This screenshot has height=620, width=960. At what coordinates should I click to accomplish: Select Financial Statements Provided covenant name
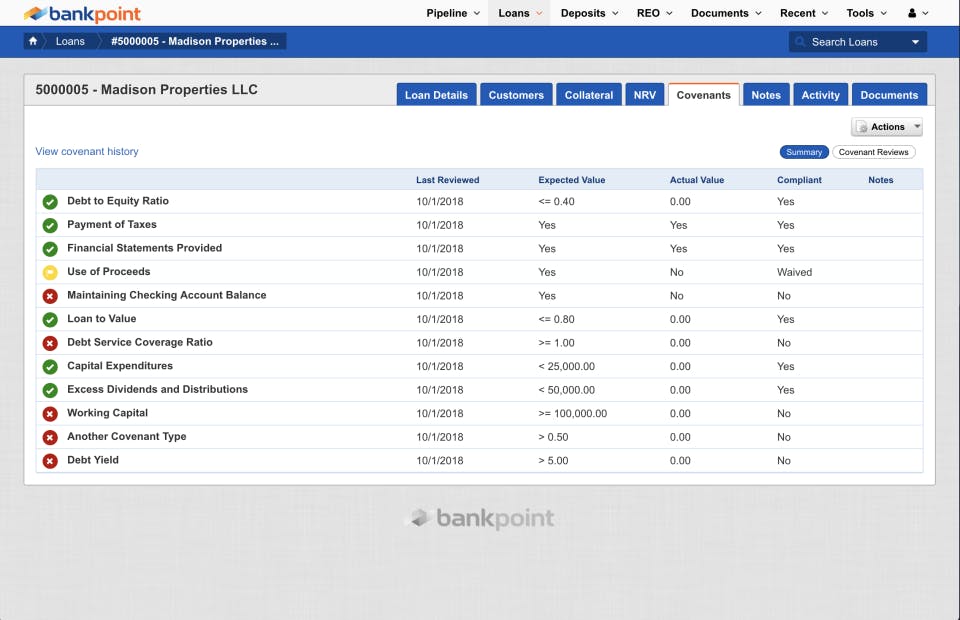(144, 248)
